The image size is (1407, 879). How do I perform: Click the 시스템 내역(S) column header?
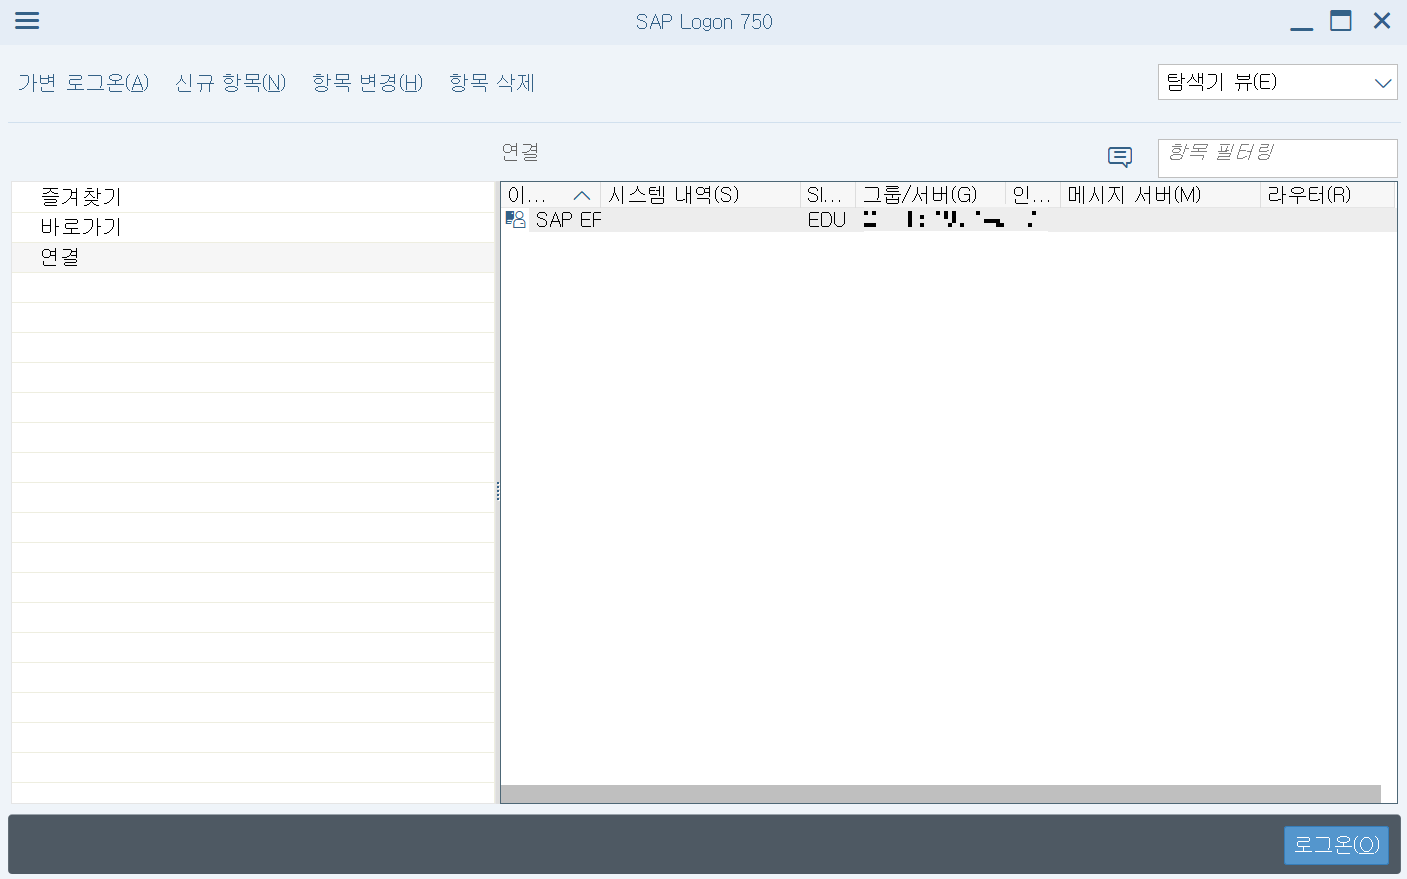(700, 195)
